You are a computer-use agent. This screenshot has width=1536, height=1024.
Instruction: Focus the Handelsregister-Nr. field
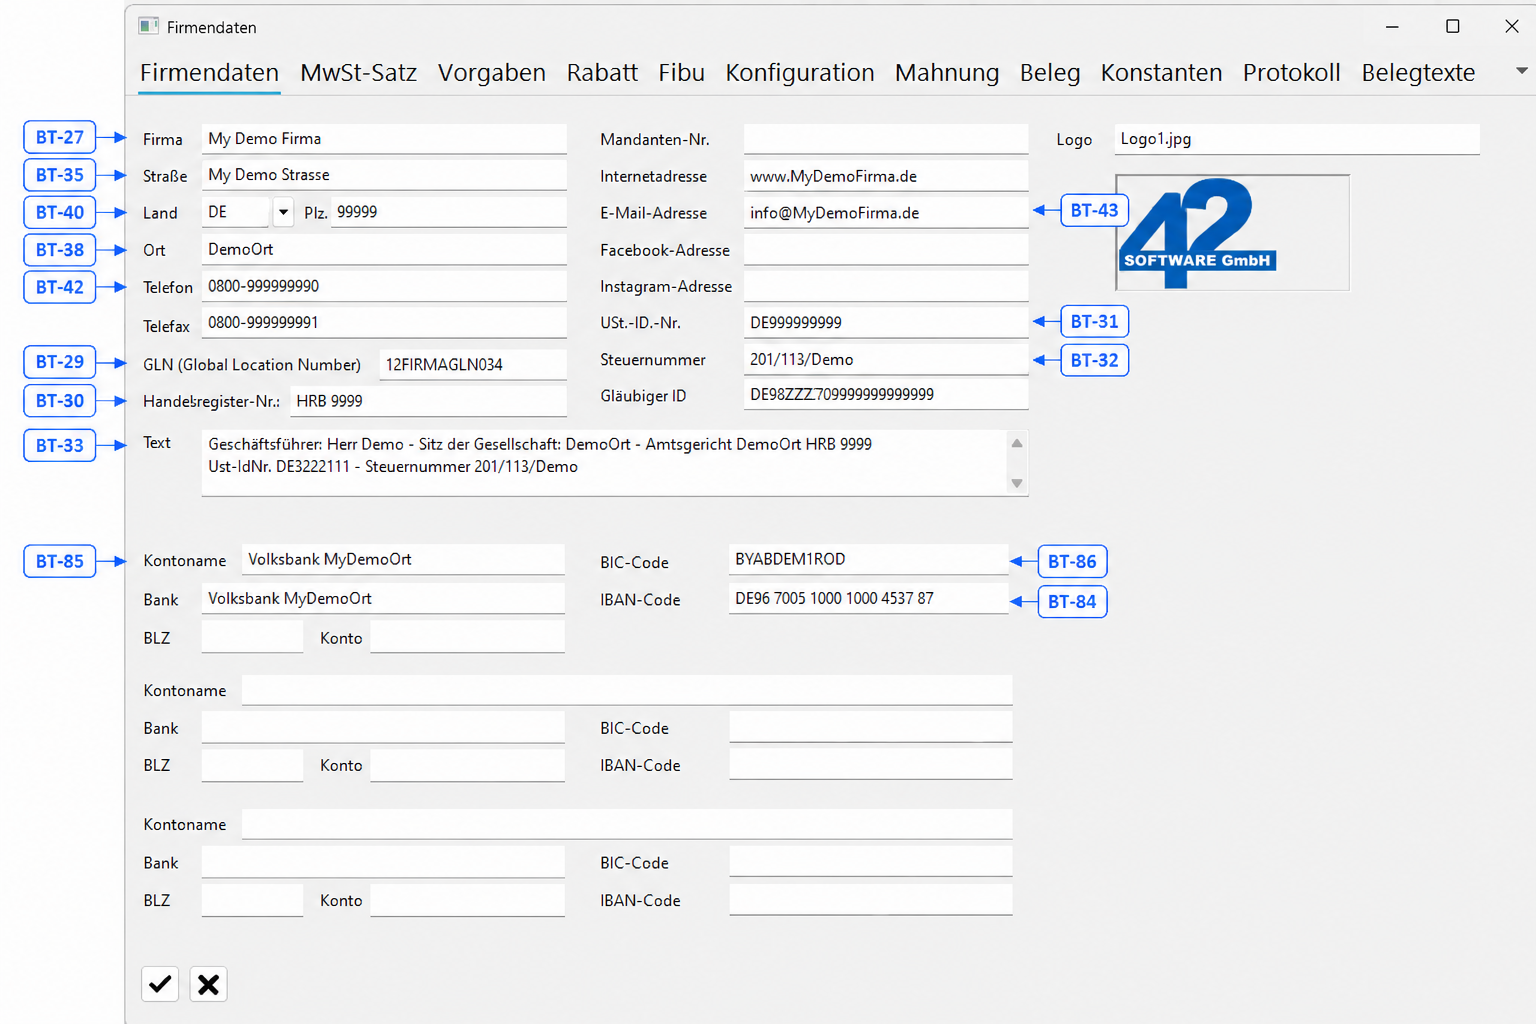tap(429, 401)
